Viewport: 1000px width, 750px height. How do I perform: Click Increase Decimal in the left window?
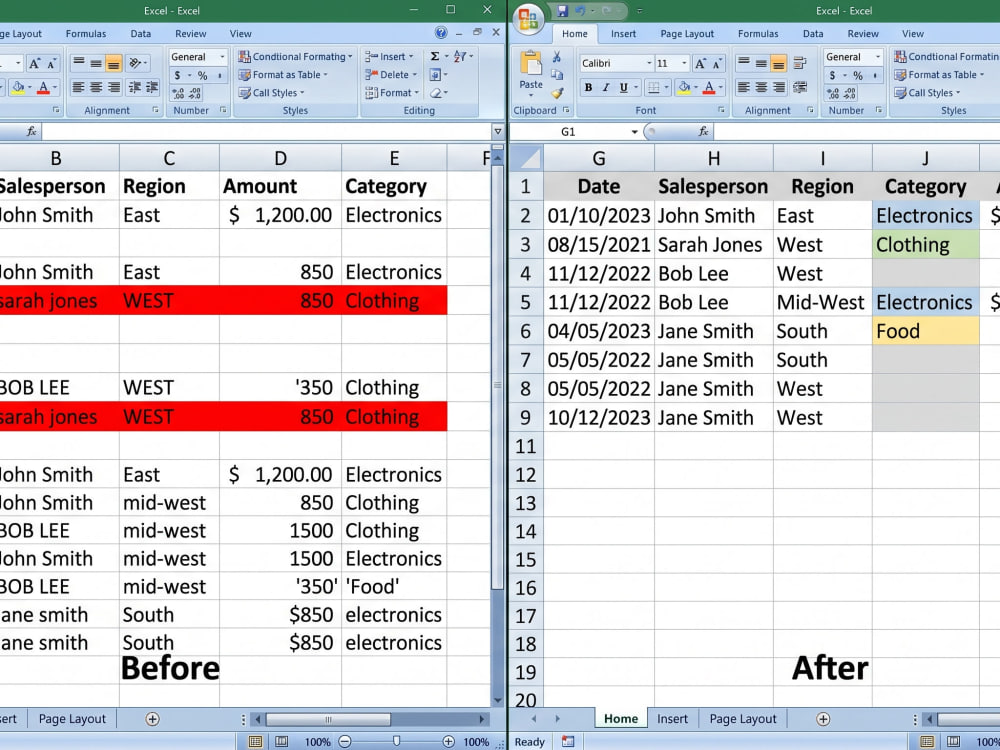click(x=178, y=93)
